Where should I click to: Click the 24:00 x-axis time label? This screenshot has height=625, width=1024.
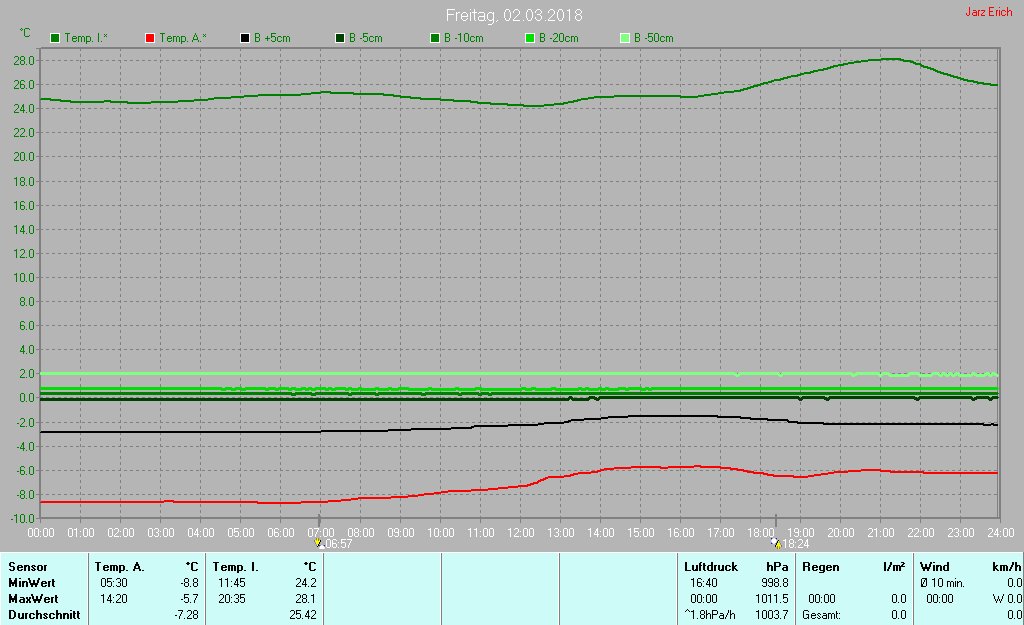click(x=1000, y=533)
